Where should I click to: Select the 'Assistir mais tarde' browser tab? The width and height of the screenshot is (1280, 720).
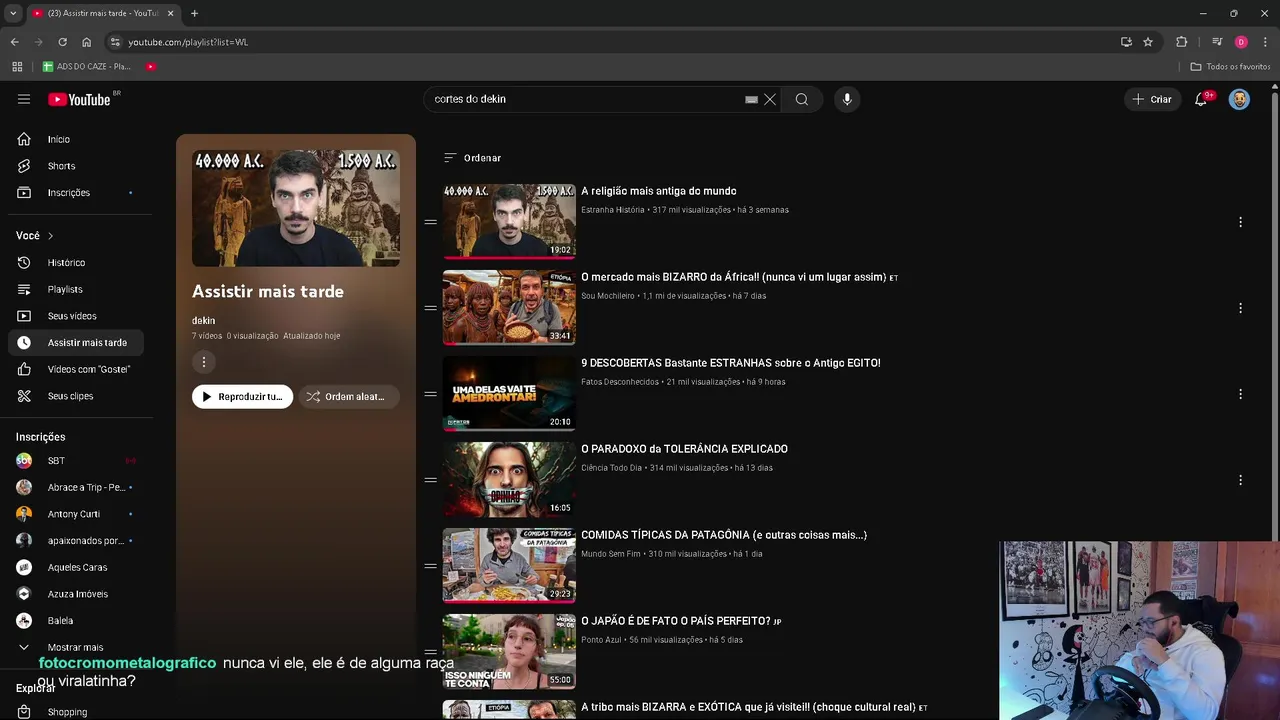point(101,13)
